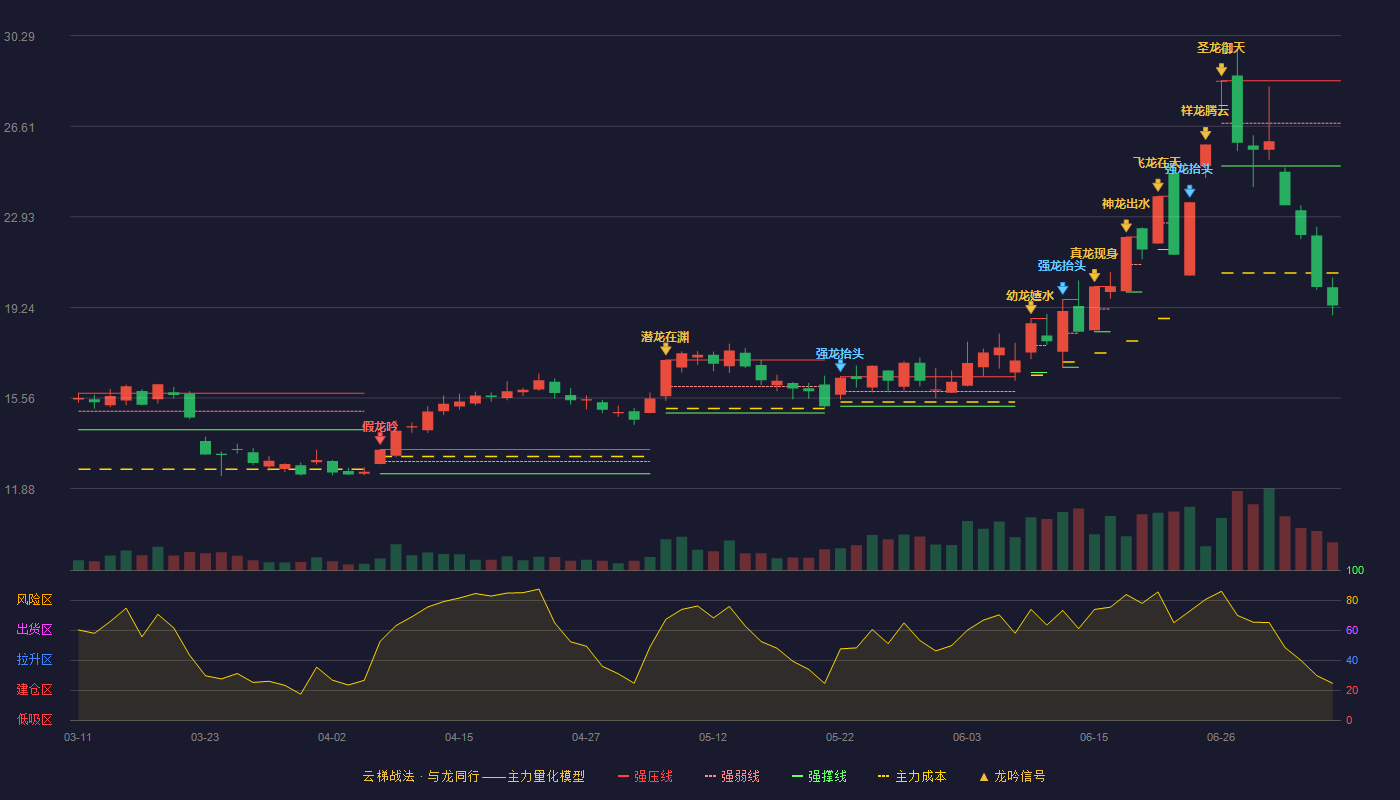
Task: Click blue 强龙抬头 arrow beside 真龙现身
Action: coord(1062,288)
